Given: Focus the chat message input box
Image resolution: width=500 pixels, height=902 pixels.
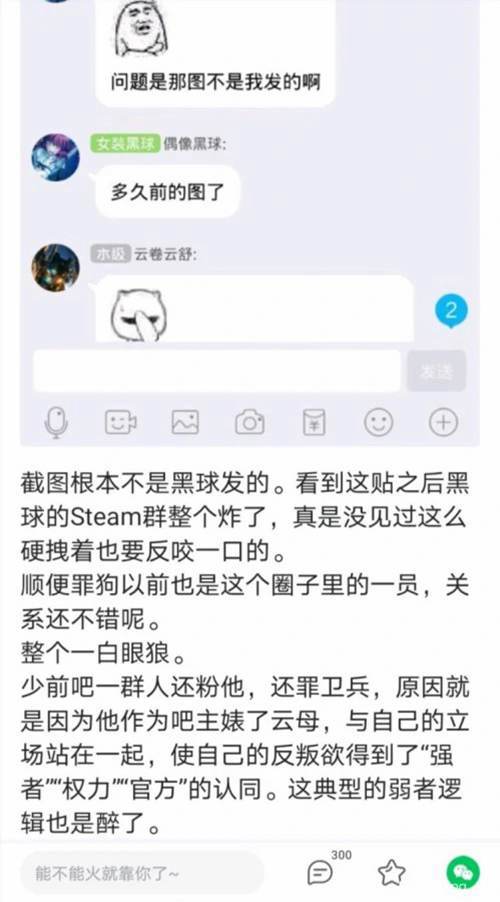Looking at the screenshot, I should tap(217, 371).
